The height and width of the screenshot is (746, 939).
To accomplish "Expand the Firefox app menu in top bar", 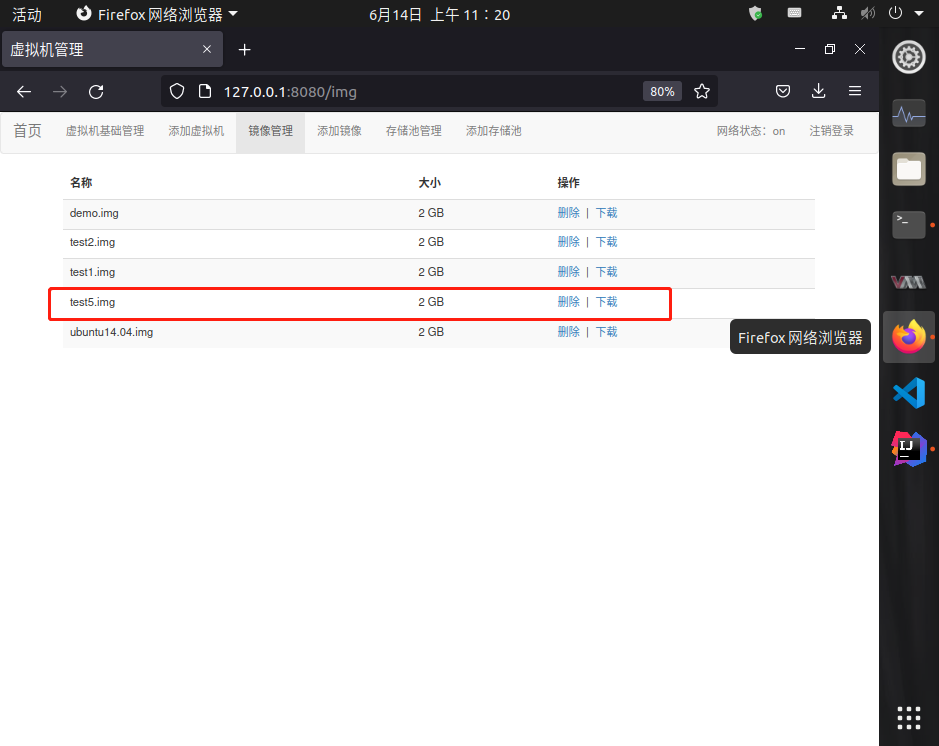I will pos(157,14).
